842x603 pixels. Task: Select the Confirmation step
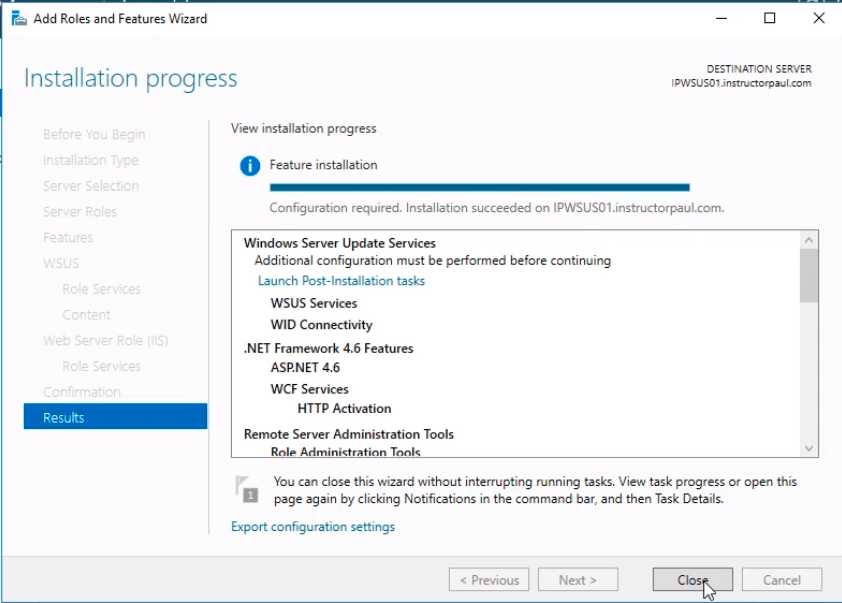pyautogui.click(x=82, y=392)
